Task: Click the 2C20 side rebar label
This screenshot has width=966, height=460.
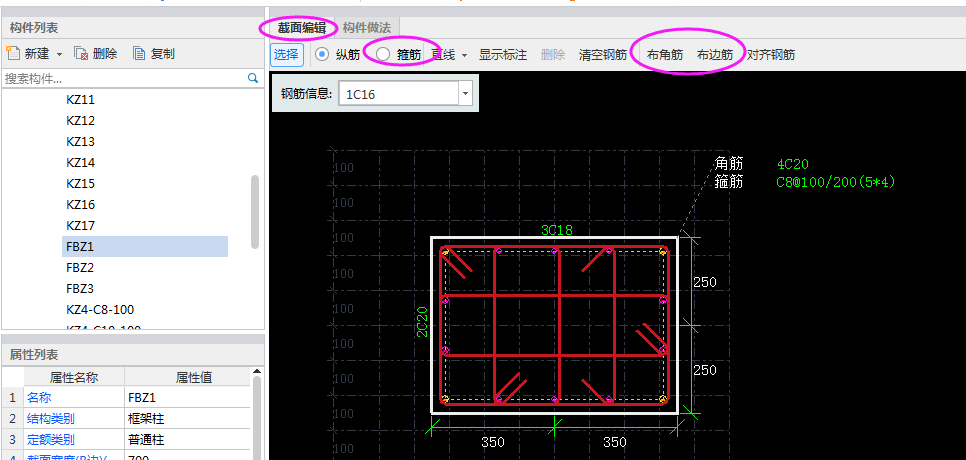Action: pos(423,322)
